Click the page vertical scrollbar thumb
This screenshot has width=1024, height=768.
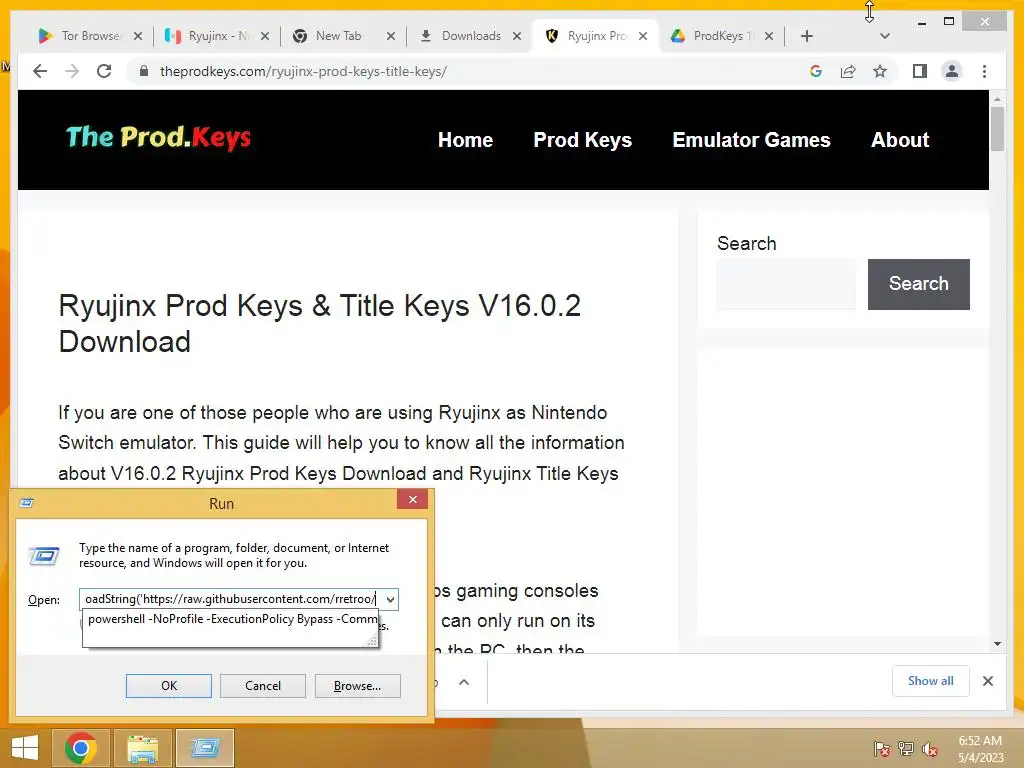997,129
